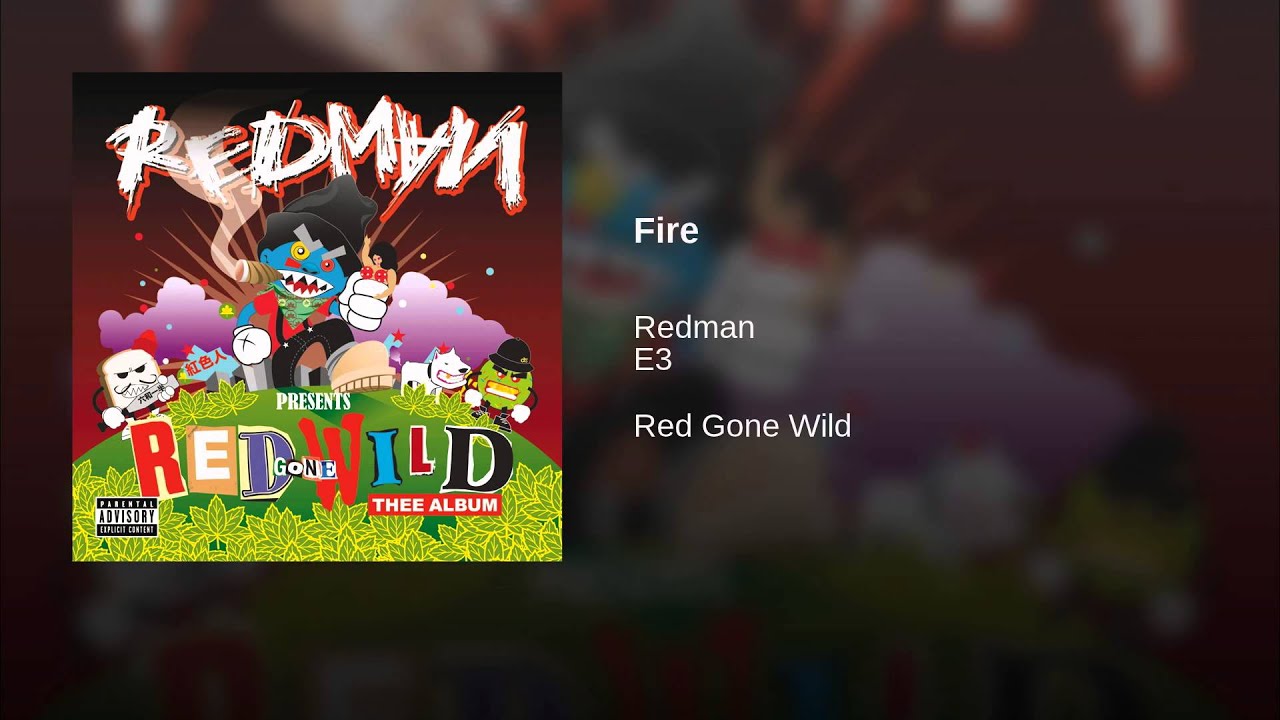Open the "Red Gone Wild" album name
Viewport: 1280px width, 720px height.
(742, 426)
